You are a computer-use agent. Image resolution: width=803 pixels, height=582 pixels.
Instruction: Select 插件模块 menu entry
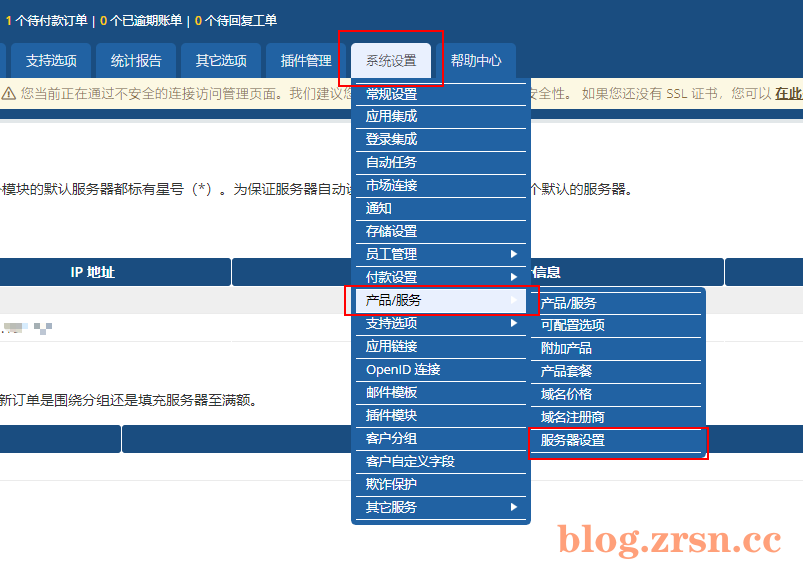point(441,415)
